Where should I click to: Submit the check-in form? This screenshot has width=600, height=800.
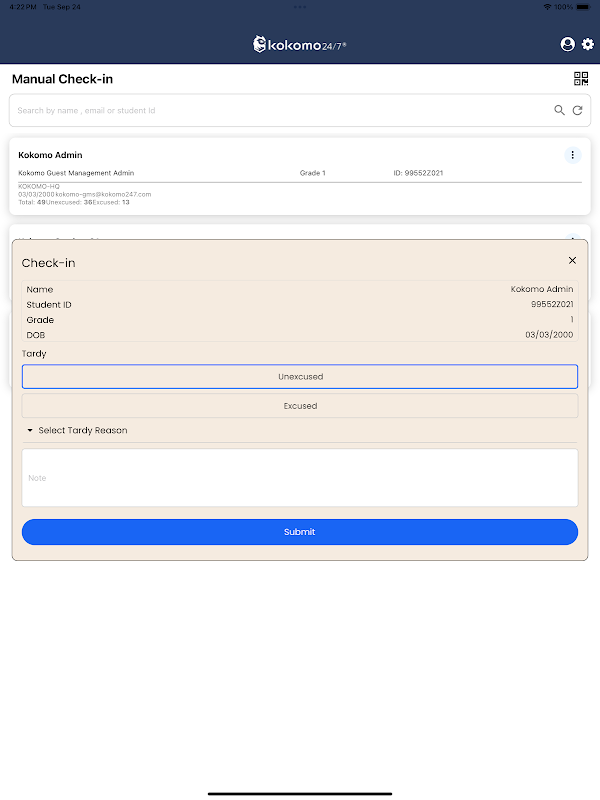click(x=300, y=532)
